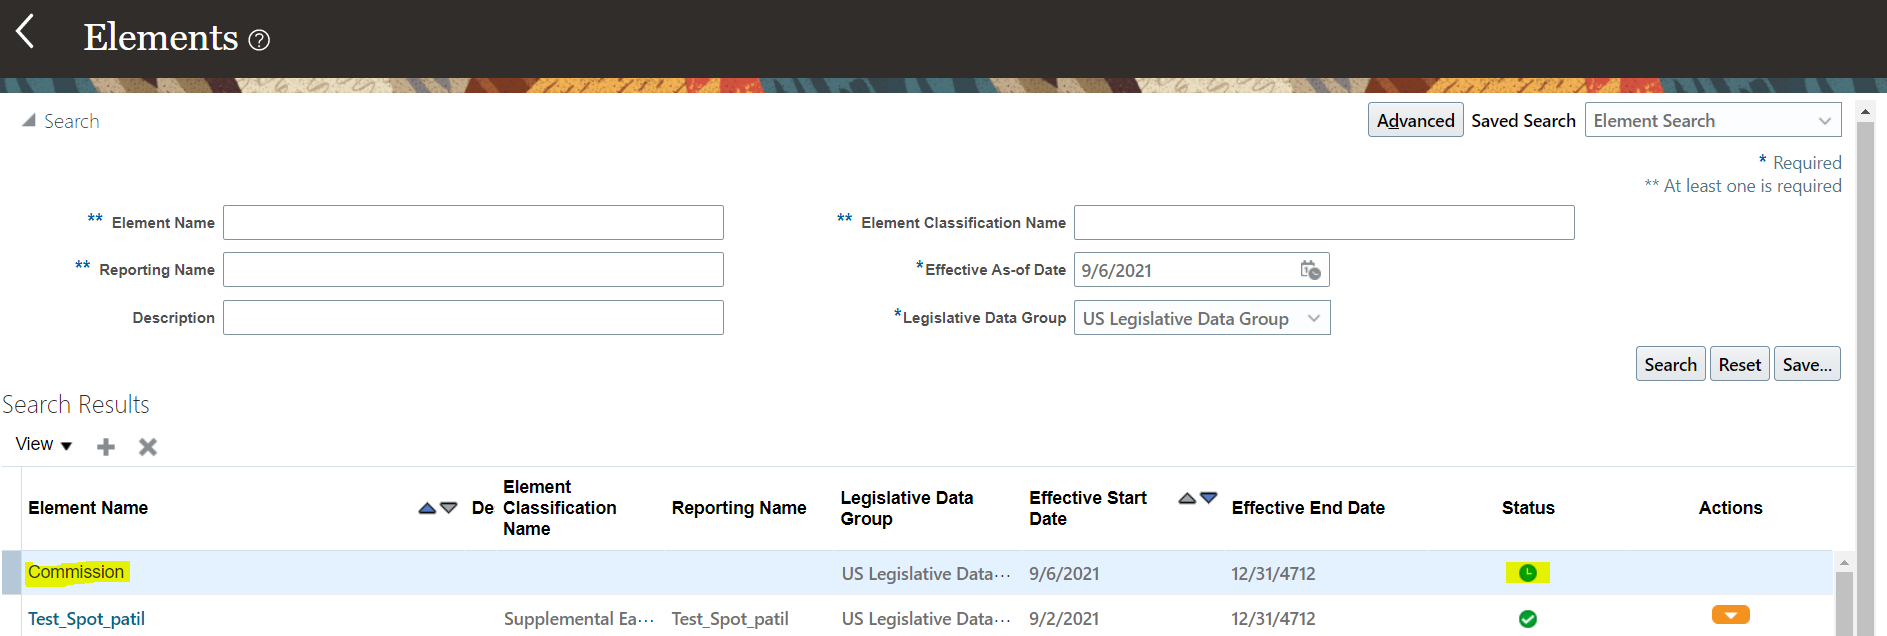Click Commission row clock status icon
Screen dimensions: 1887x636
[1527, 573]
